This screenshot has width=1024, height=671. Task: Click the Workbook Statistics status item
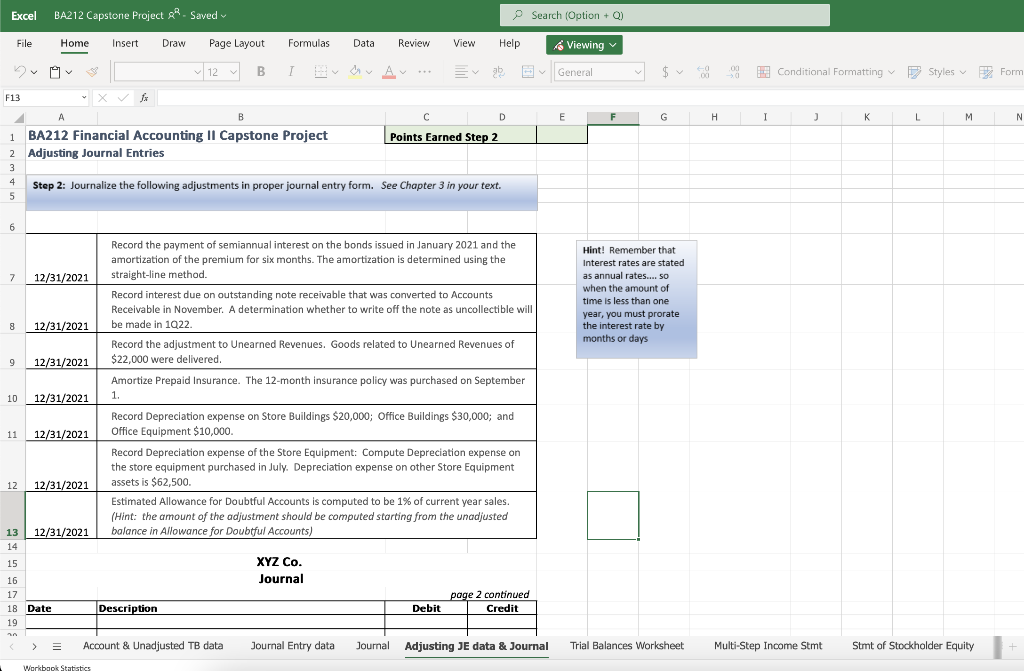tap(57, 667)
